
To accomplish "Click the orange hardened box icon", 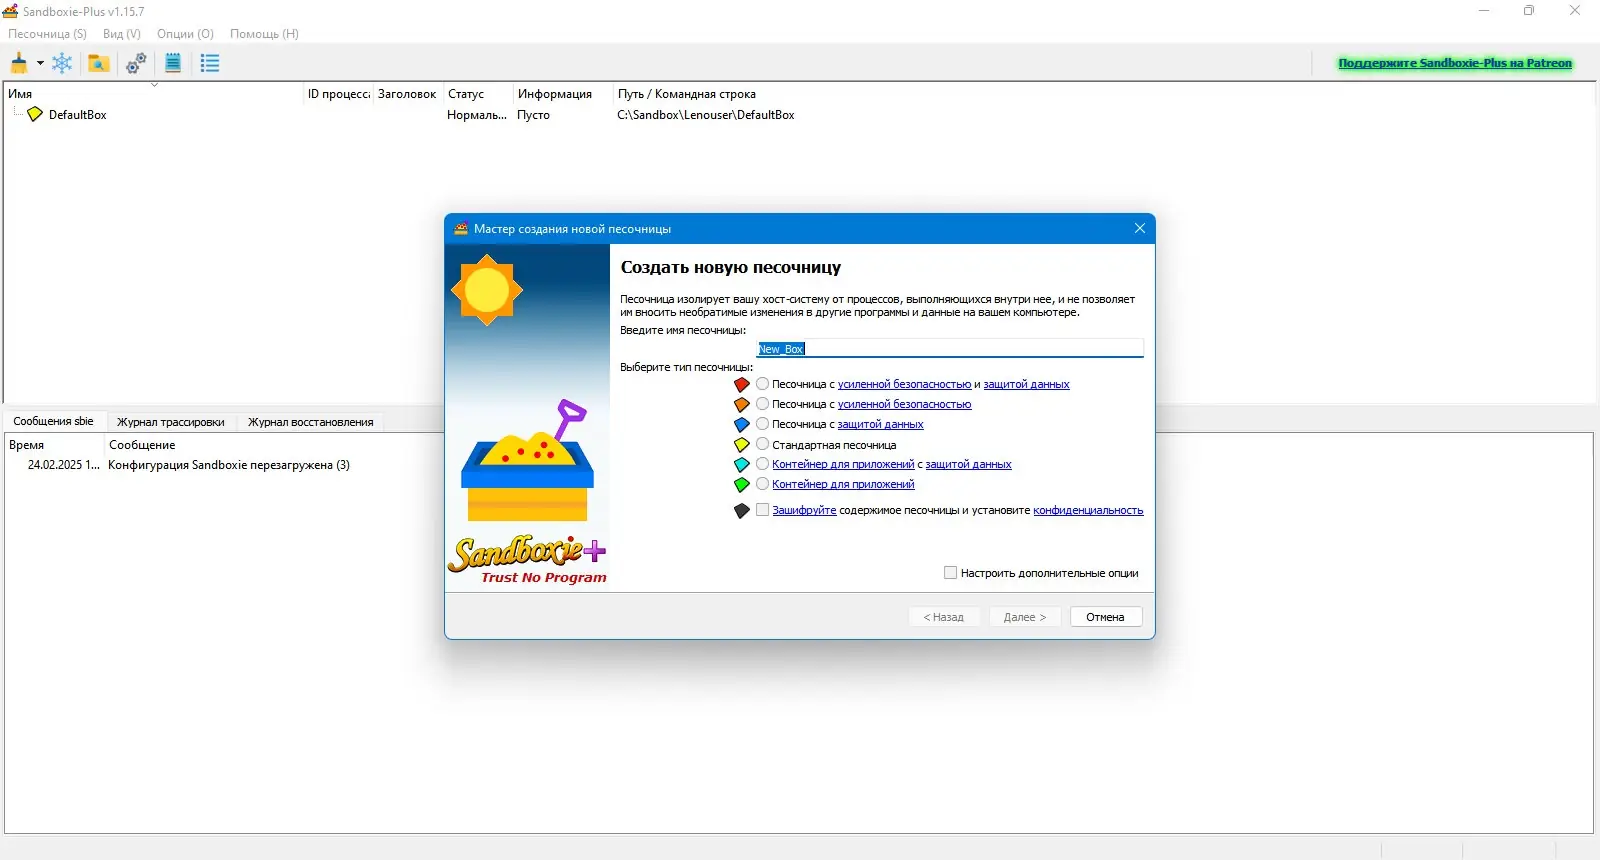I will (x=742, y=404).
